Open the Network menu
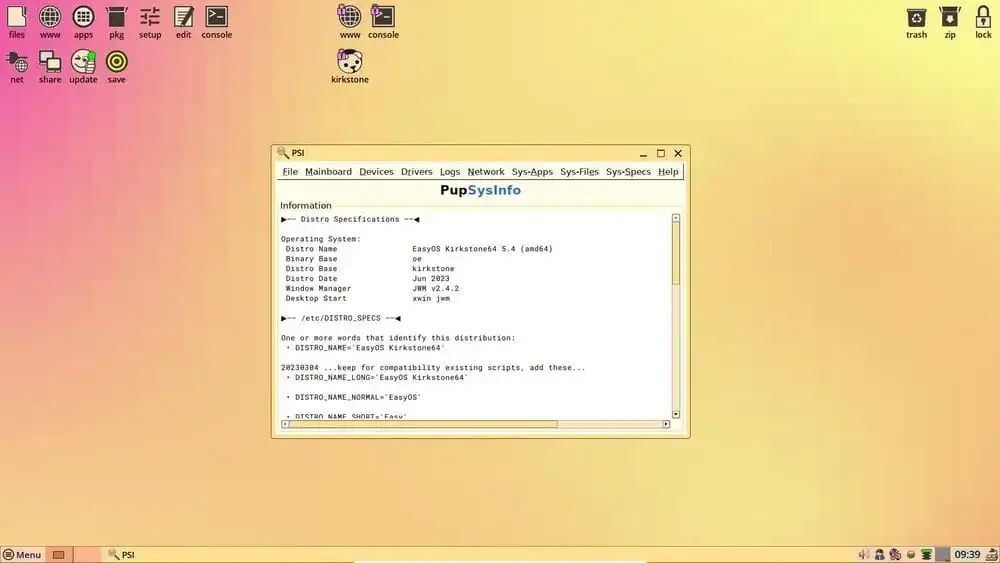1000x563 pixels. (486, 172)
